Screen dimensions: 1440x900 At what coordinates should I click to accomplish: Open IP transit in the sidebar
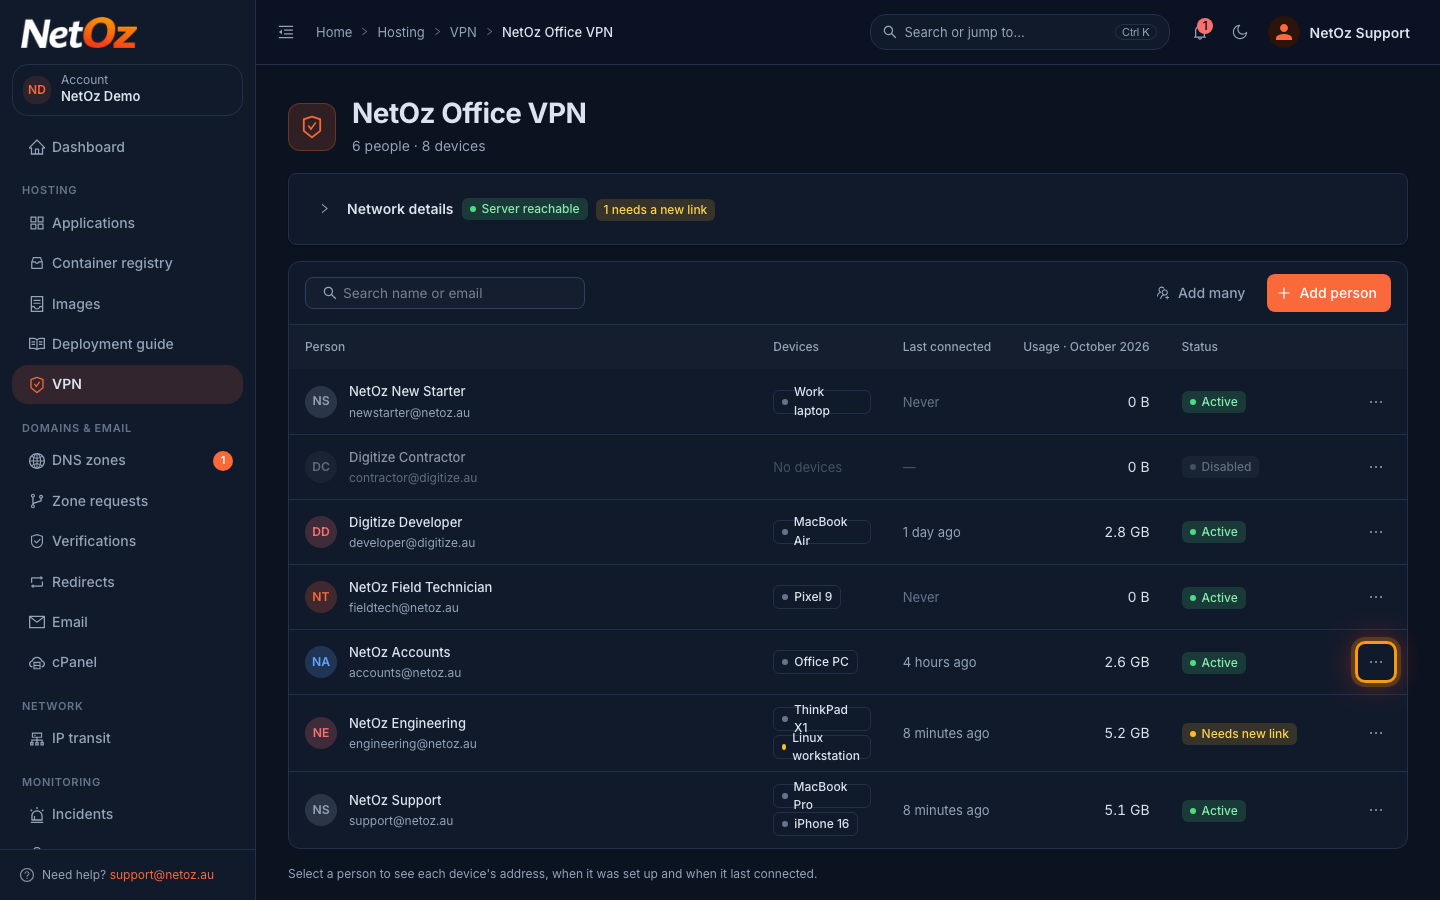point(127,738)
